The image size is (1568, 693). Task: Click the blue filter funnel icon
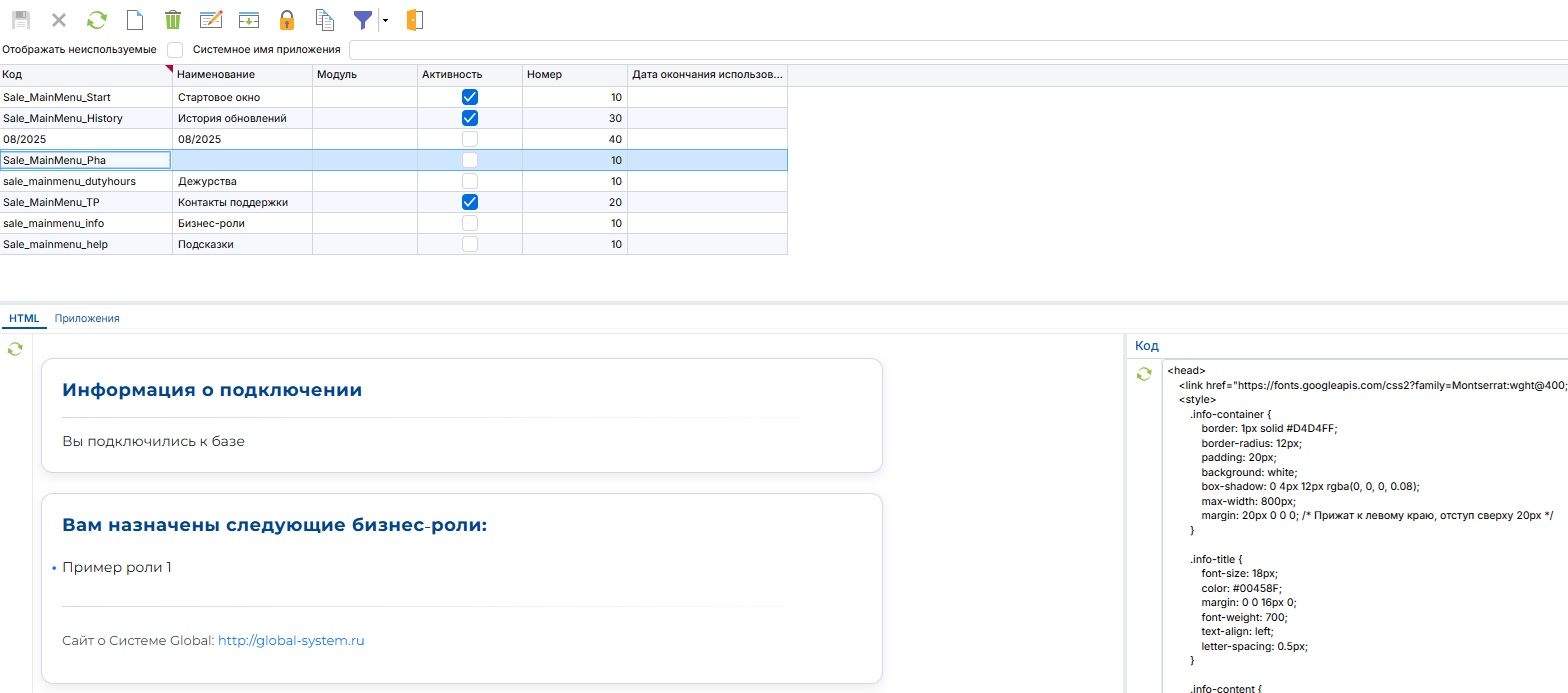363,20
